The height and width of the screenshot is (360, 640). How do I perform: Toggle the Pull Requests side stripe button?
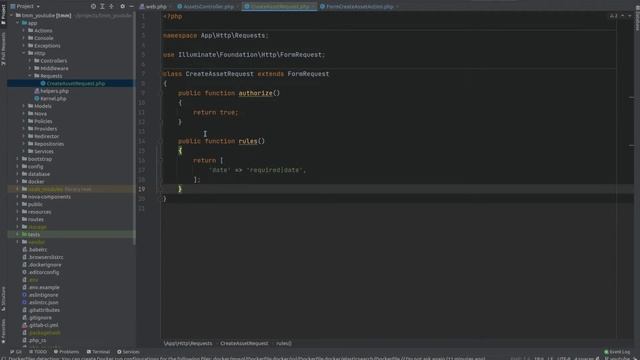point(3,49)
